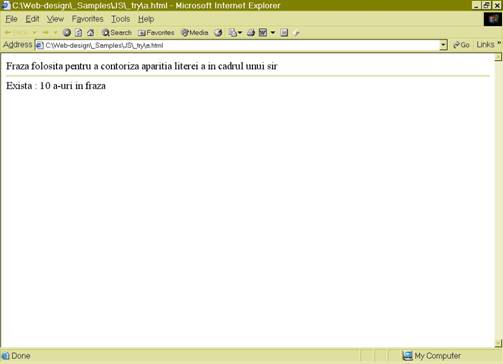
Task: Open the Search pane
Action: (x=117, y=33)
